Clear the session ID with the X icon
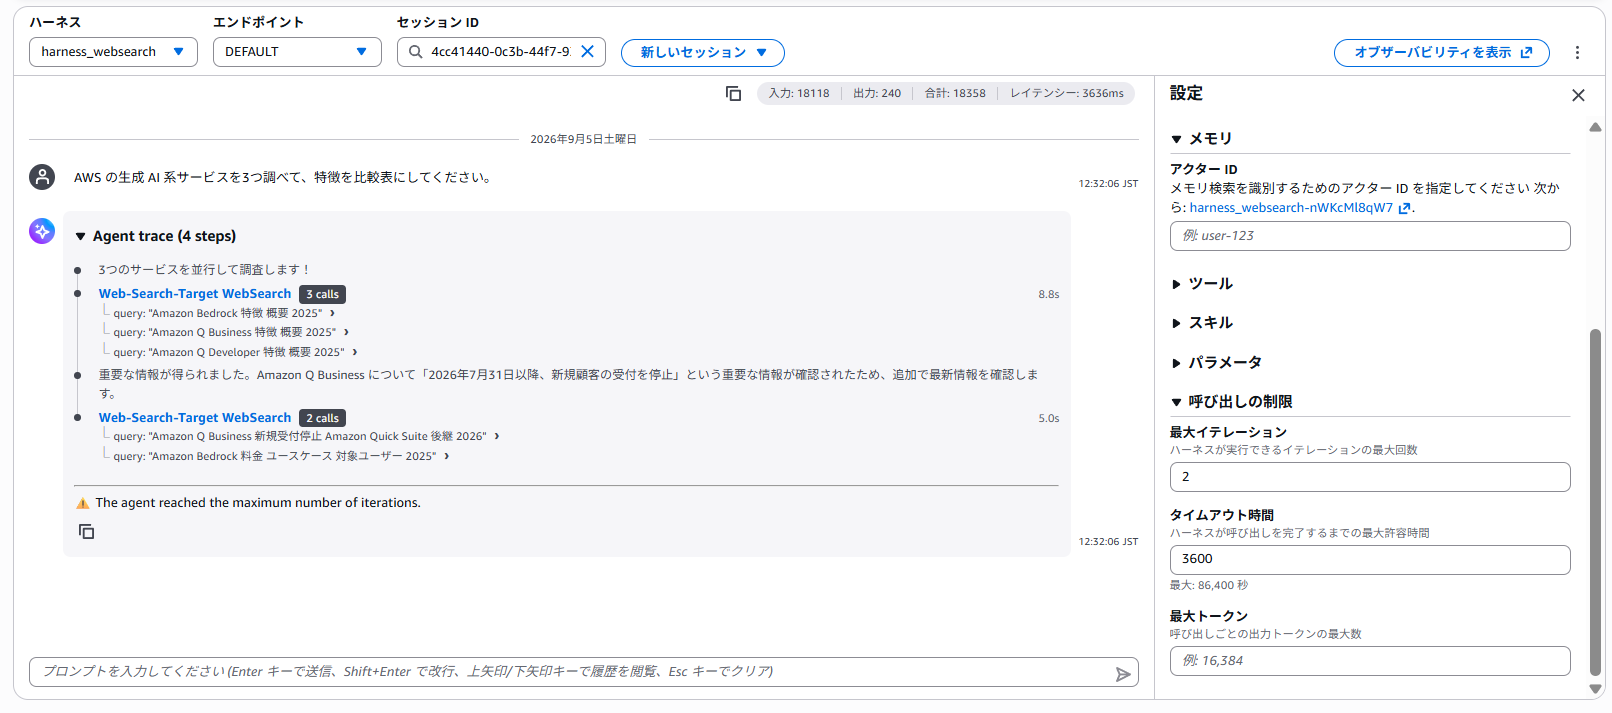The width and height of the screenshot is (1612, 713). (x=588, y=52)
